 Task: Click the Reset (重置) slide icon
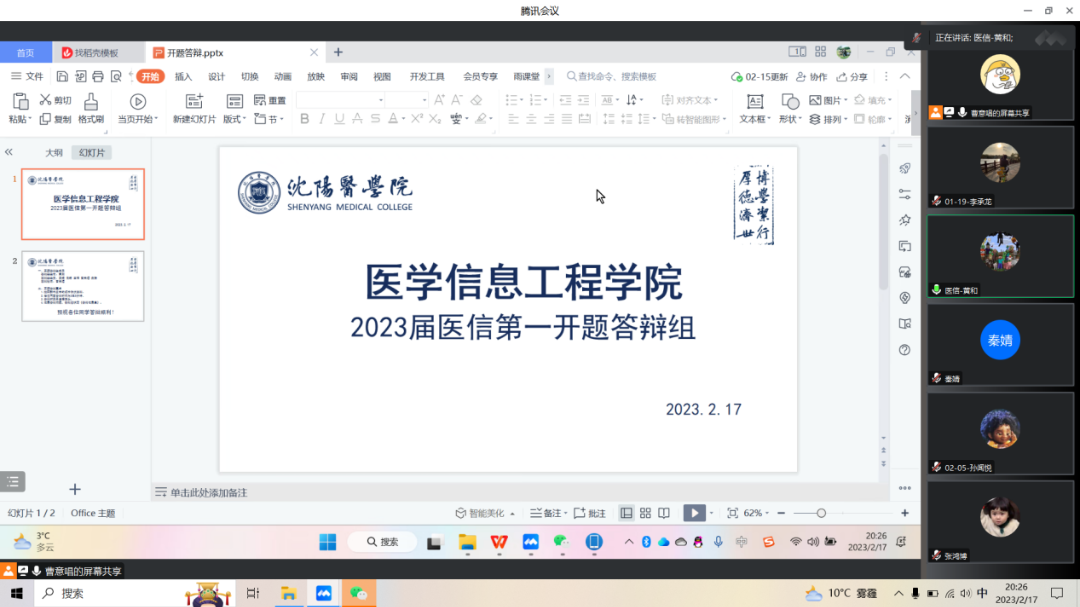tap(260, 100)
